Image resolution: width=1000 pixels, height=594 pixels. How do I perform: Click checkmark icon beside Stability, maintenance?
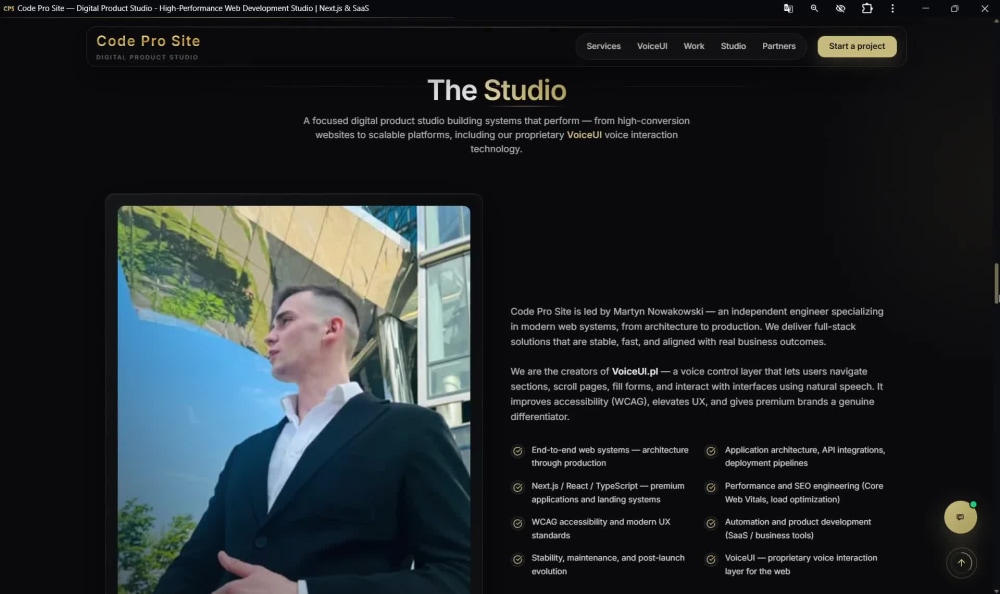coord(518,560)
